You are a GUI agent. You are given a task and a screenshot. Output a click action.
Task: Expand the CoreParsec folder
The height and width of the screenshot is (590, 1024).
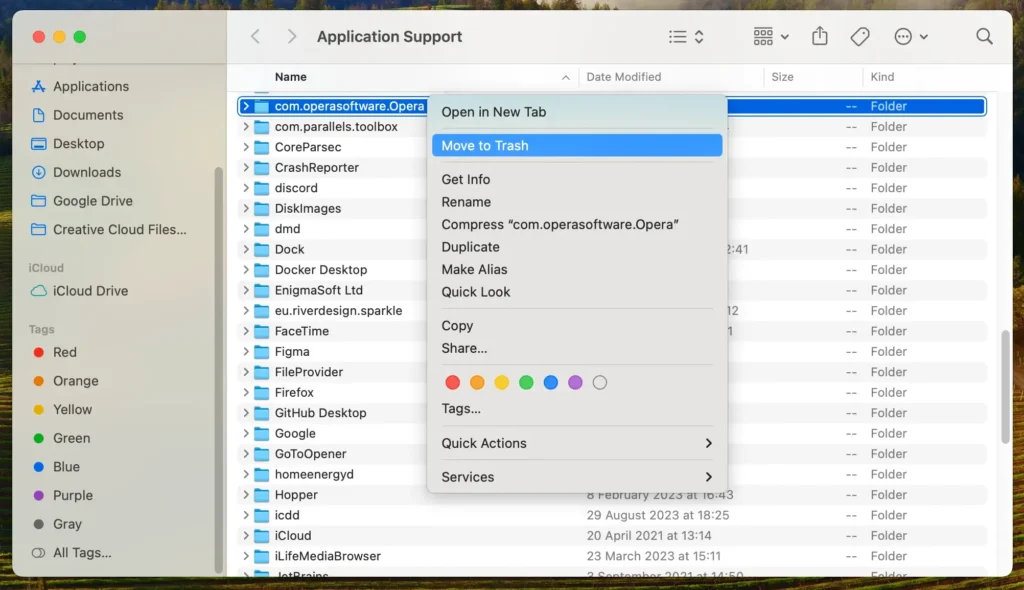click(x=246, y=147)
